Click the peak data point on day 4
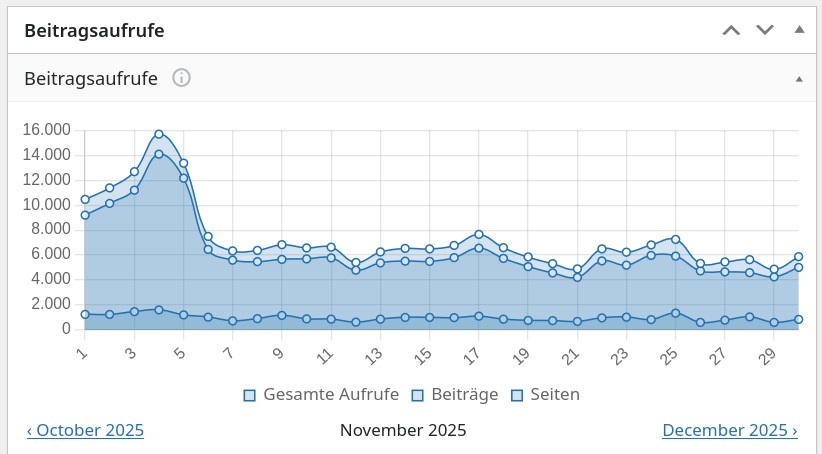Image resolution: width=822 pixels, height=454 pixels. point(159,134)
